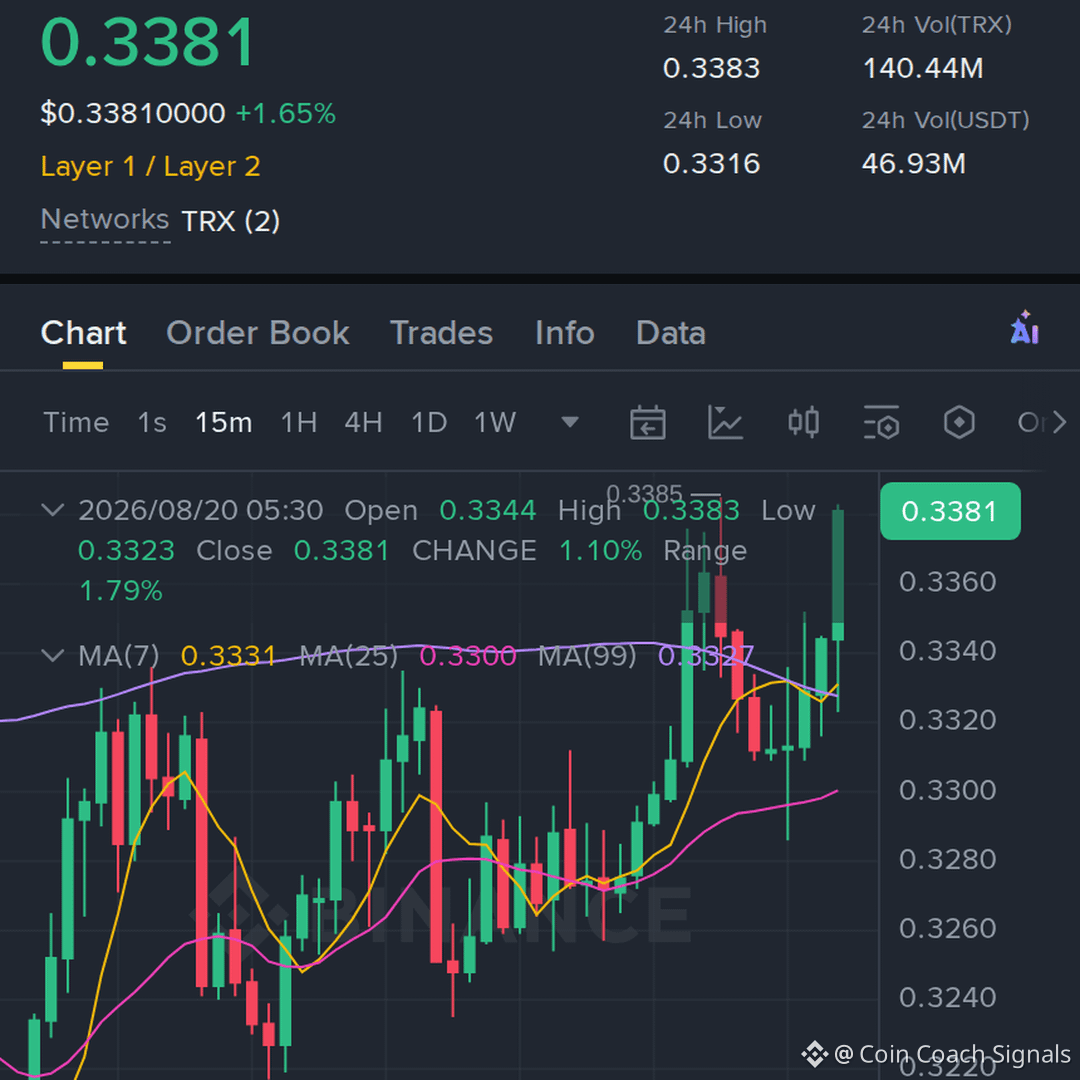This screenshot has width=1080, height=1080.
Task: Open the Order Book tab
Action: 258,333
